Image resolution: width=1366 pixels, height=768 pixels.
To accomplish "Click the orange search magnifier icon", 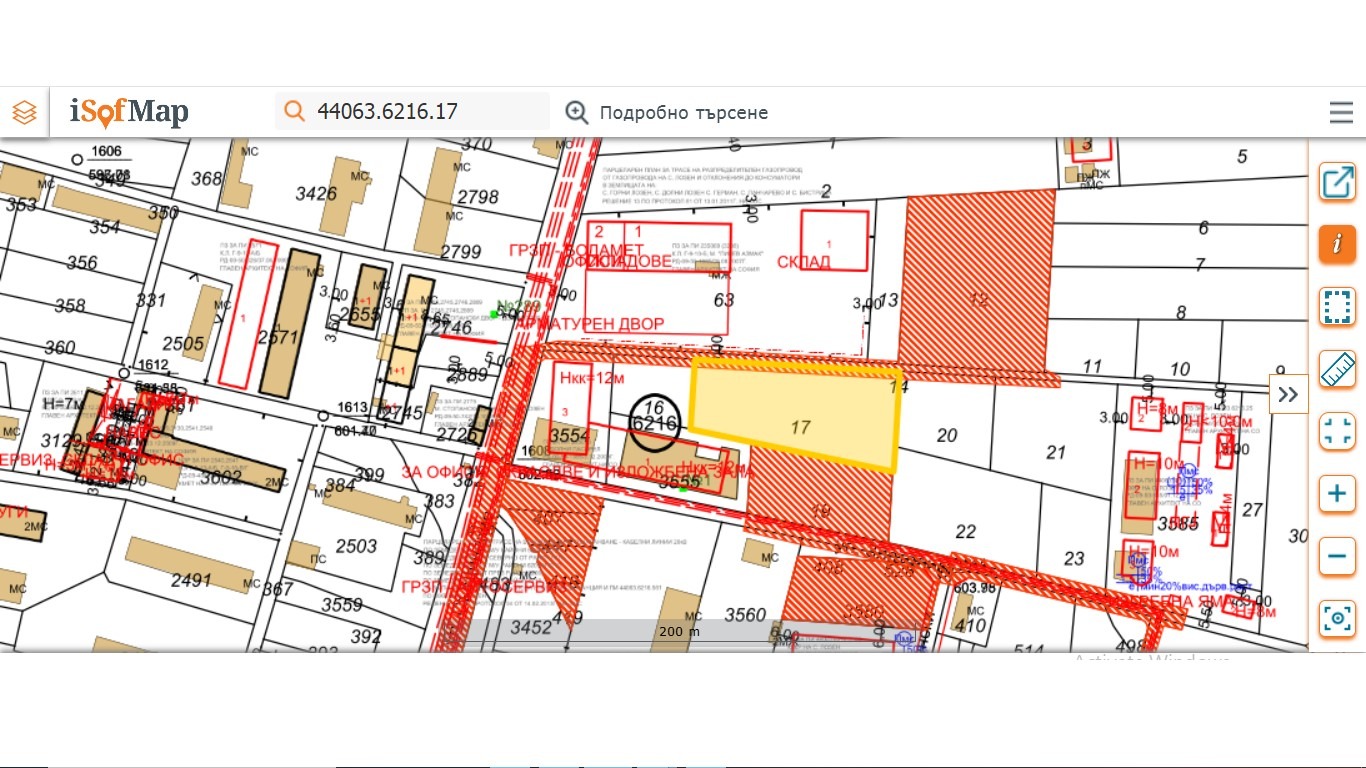I will pos(294,111).
